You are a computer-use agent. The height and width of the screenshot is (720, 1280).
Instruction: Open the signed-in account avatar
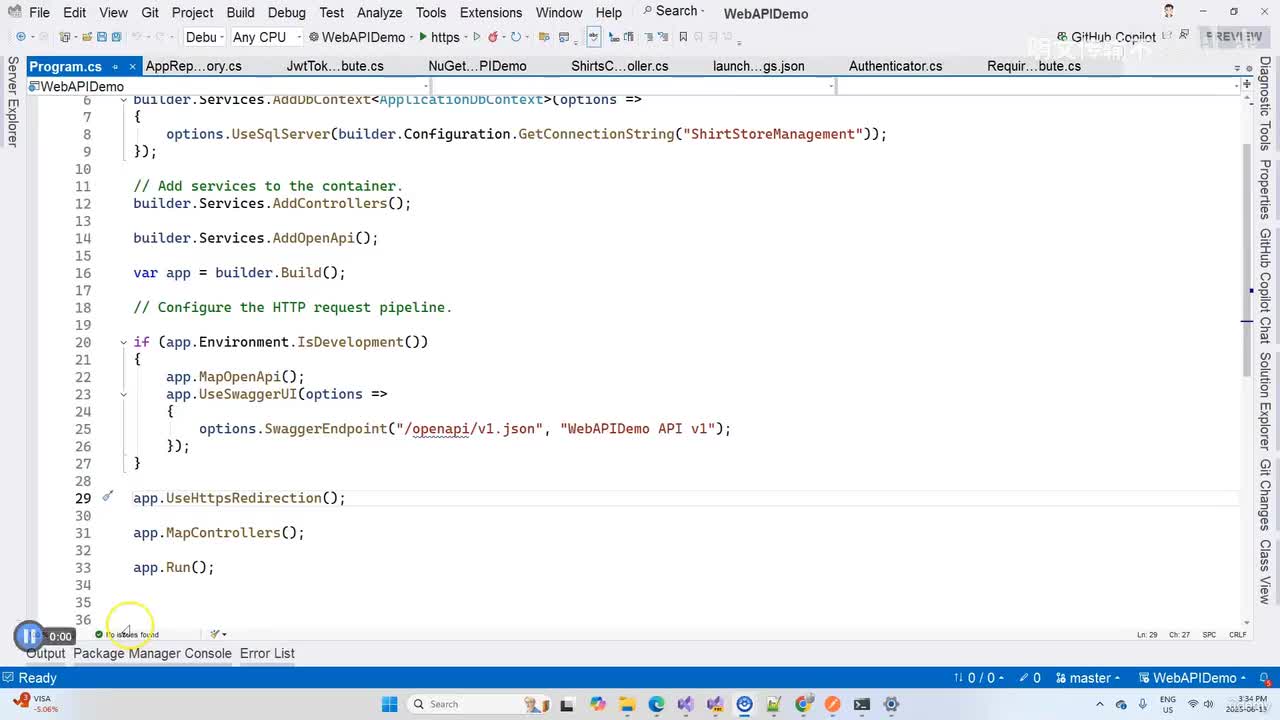[x=1169, y=11]
